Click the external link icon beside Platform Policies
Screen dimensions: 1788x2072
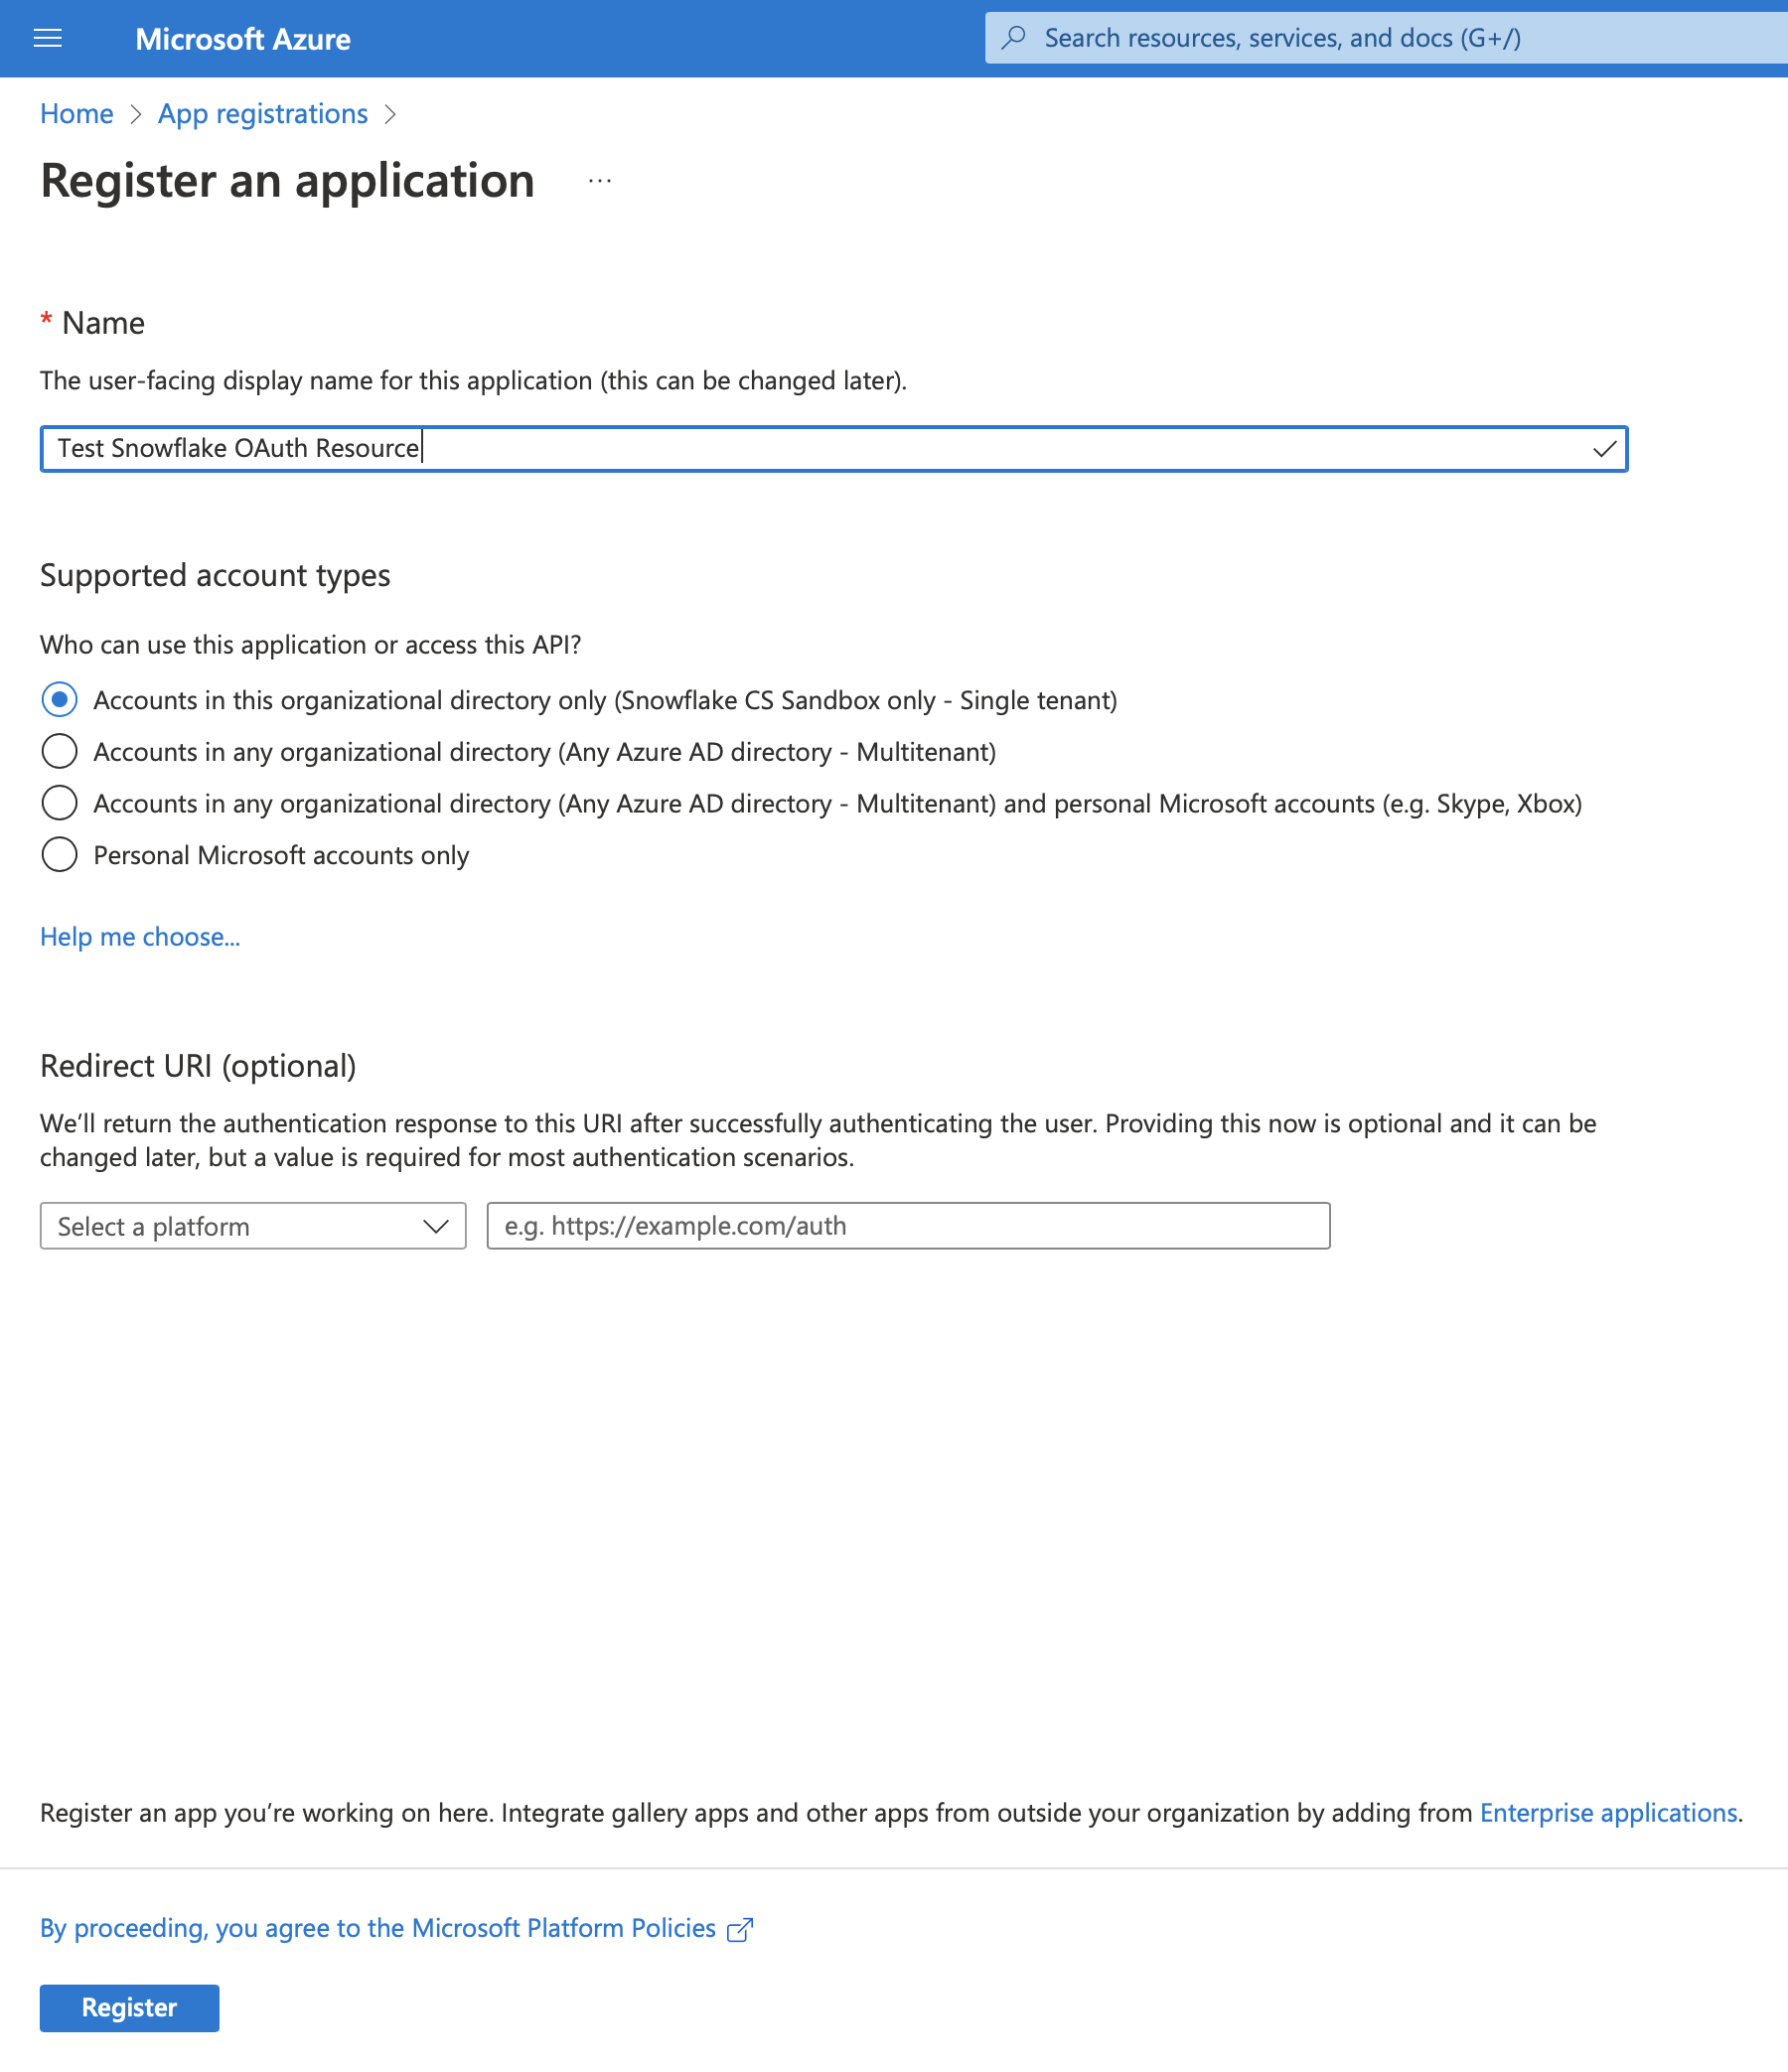pos(740,1929)
